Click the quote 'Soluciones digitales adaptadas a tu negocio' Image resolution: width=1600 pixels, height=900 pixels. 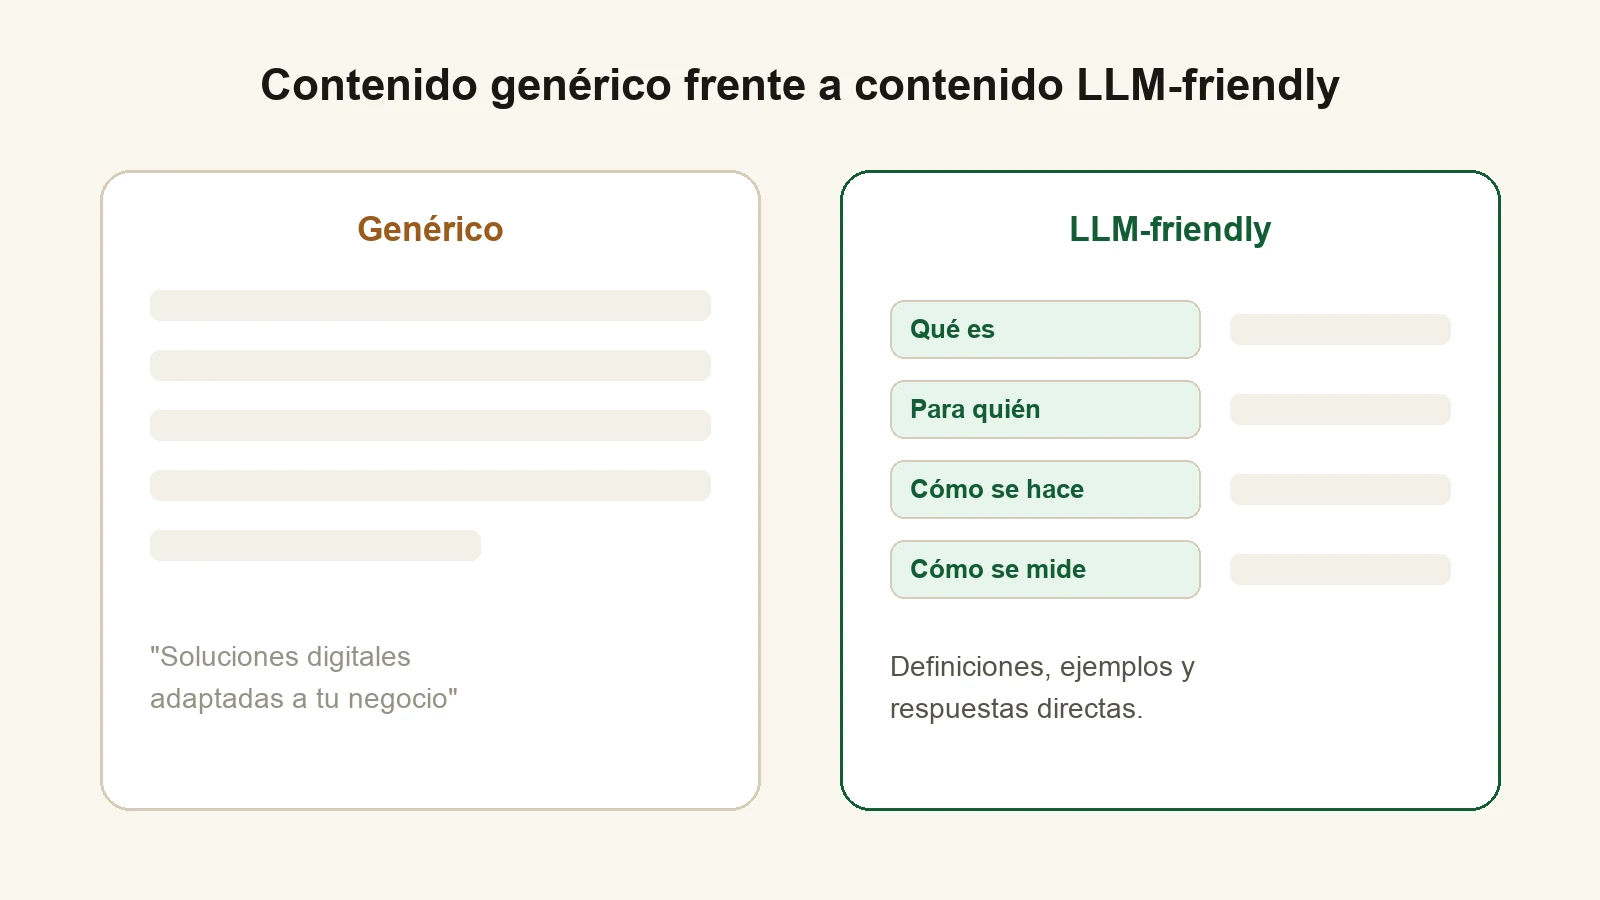[304, 677]
